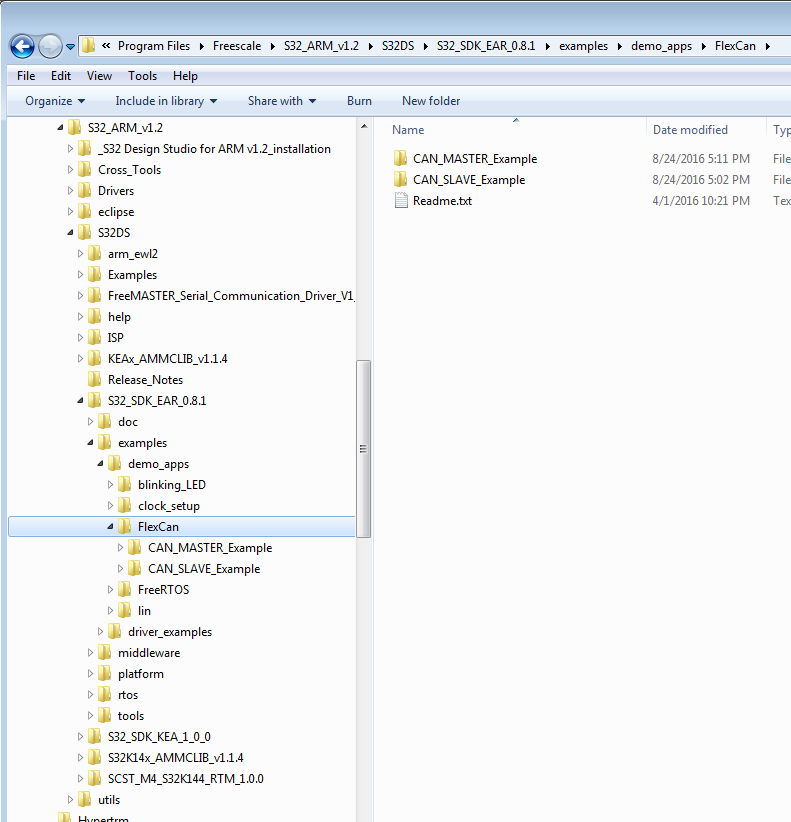Open the Help menu
The width and height of the screenshot is (791, 822).
pyautogui.click(x=186, y=76)
